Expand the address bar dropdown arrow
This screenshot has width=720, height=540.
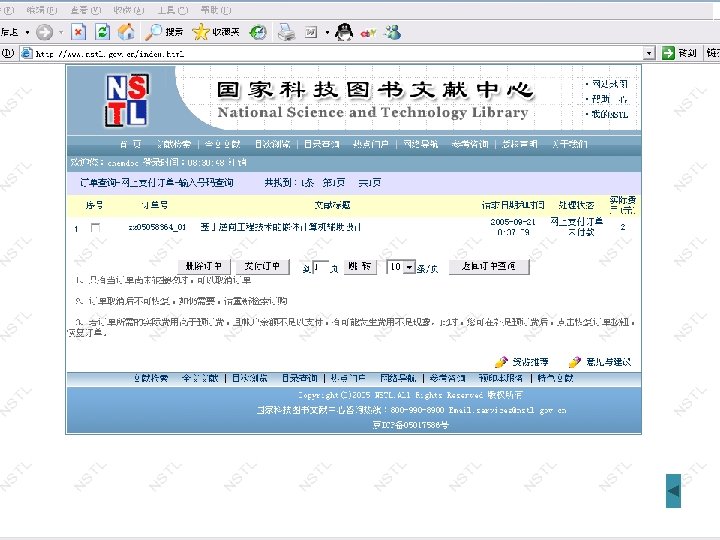[x=649, y=54]
